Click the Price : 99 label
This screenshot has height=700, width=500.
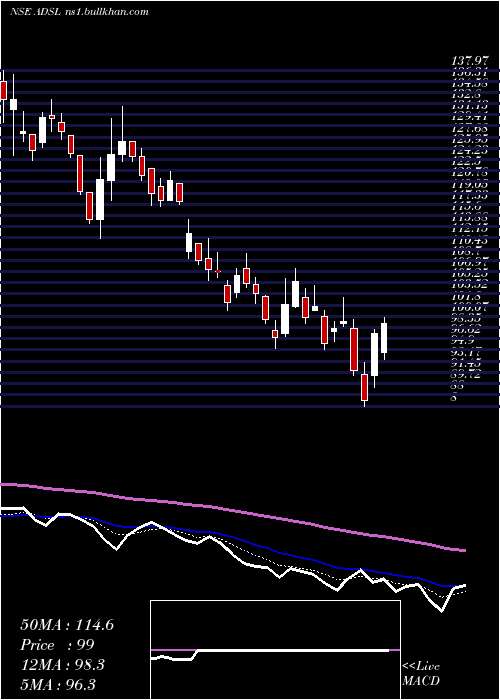pyautogui.click(x=57, y=645)
